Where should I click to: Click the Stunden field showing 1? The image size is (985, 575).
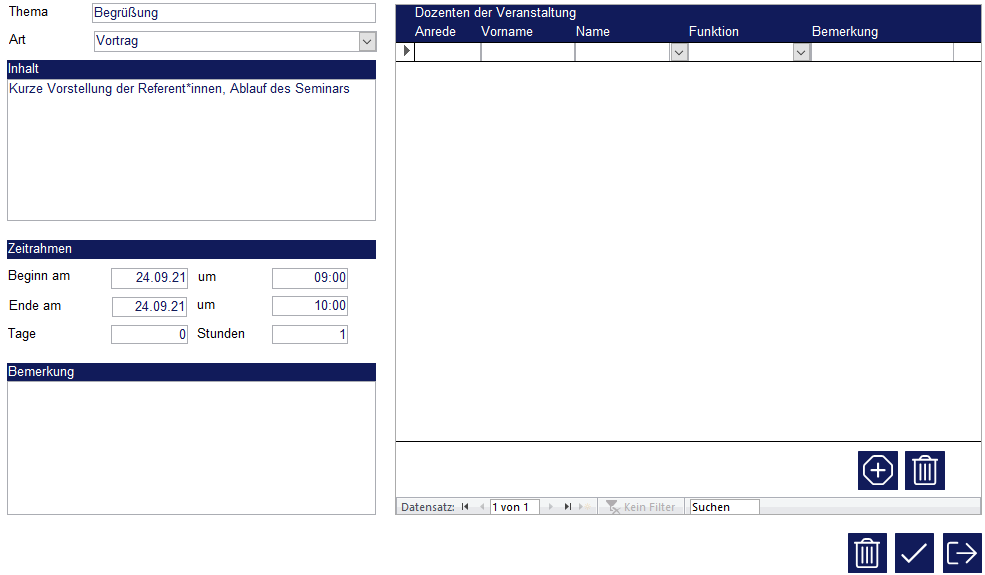coord(310,335)
